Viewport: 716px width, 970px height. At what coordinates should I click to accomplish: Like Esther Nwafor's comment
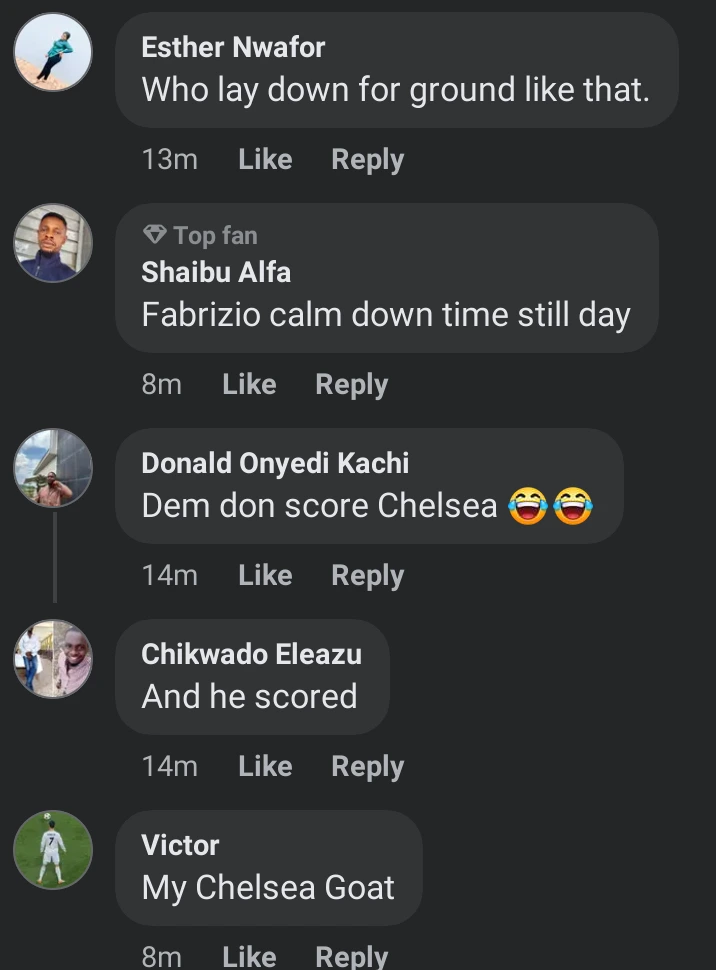pos(265,159)
